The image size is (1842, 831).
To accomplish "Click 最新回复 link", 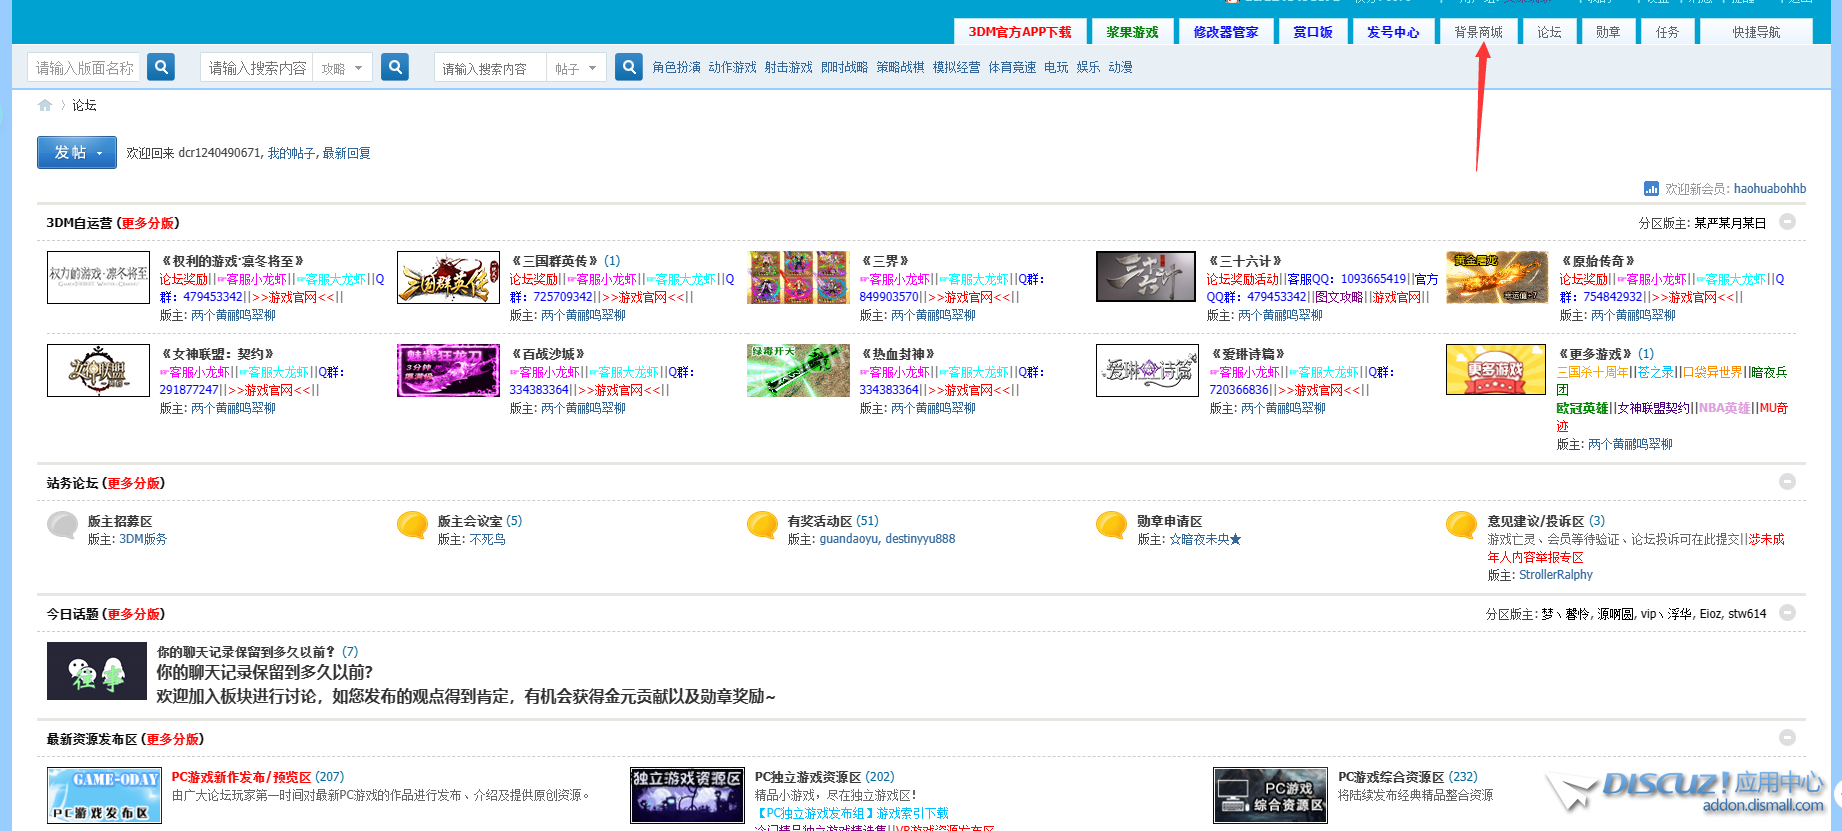I will [346, 153].
